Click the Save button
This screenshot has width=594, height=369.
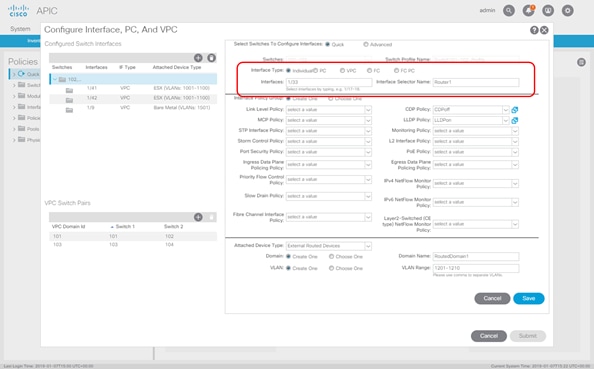click(528, 299)
